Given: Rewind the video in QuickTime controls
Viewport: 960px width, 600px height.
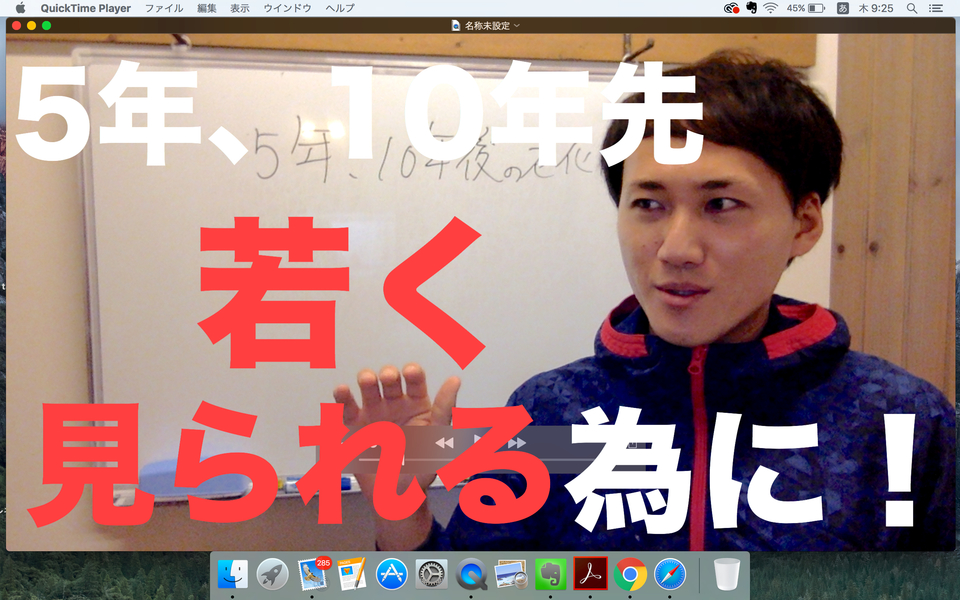Looking at the screenshot, I should pos(445,442).
